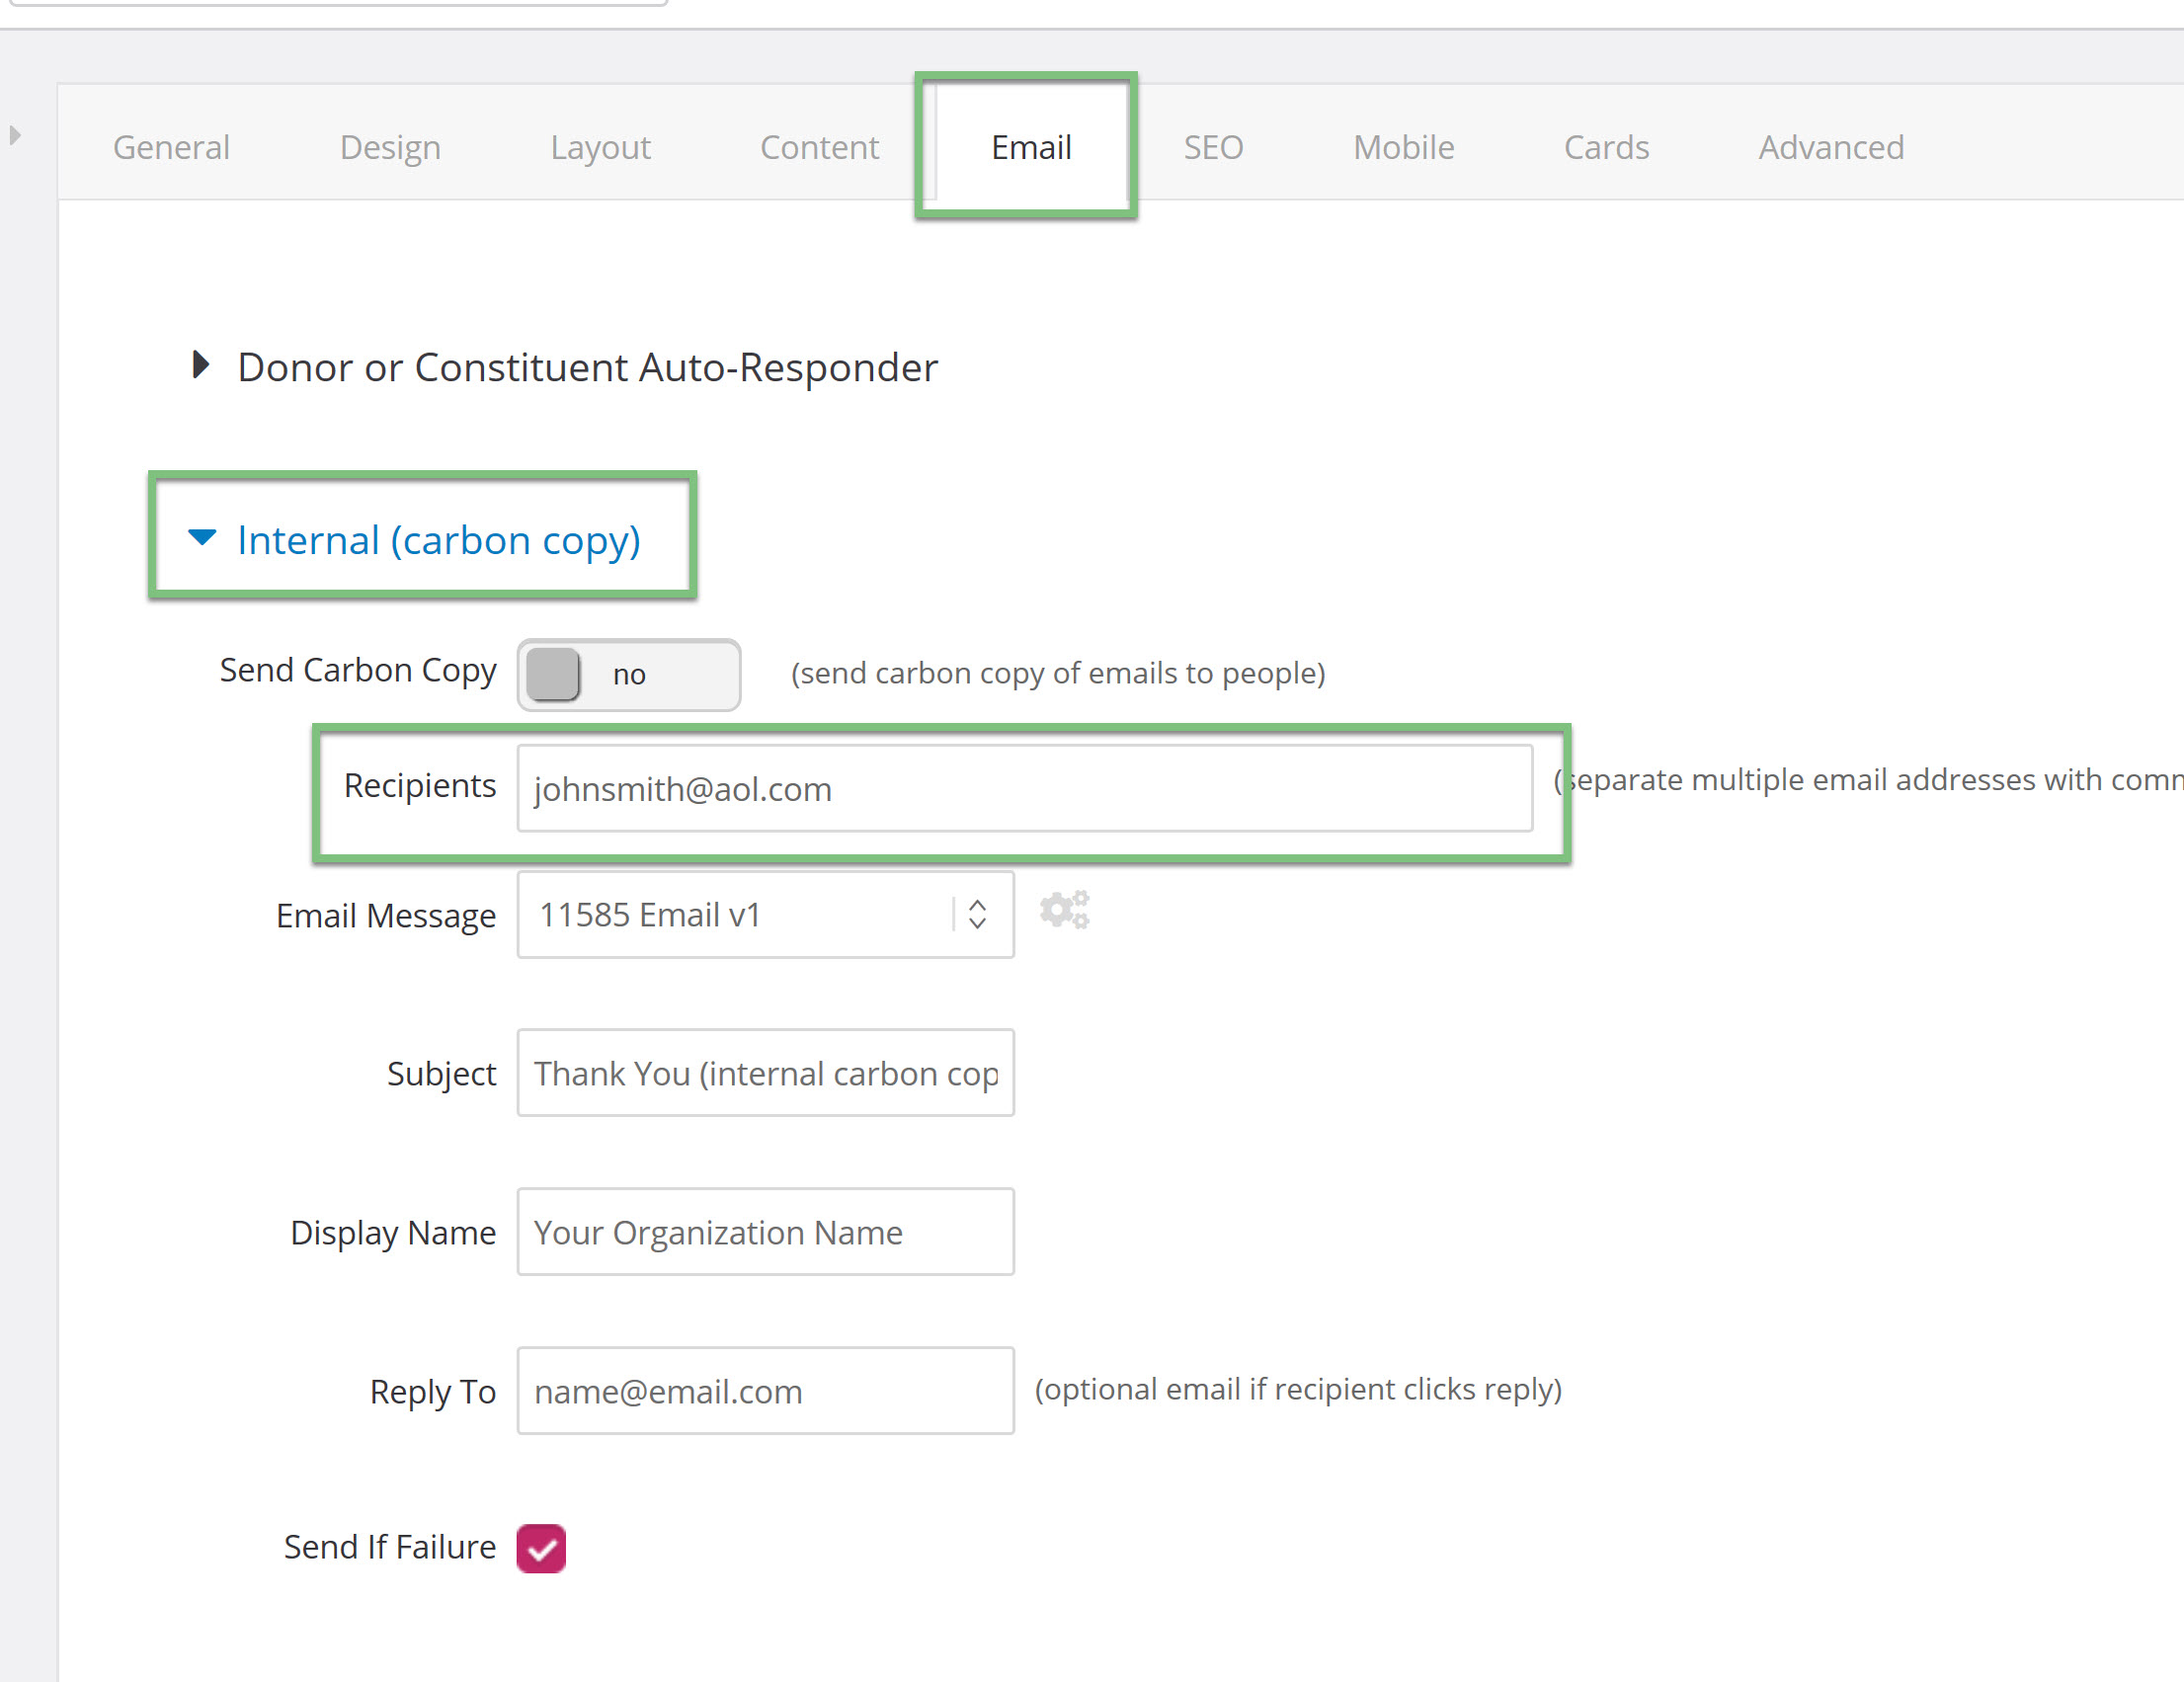Click the Reply To email field
The width and height of the screenshot is (2184, 1682).
click(766, 1391)
